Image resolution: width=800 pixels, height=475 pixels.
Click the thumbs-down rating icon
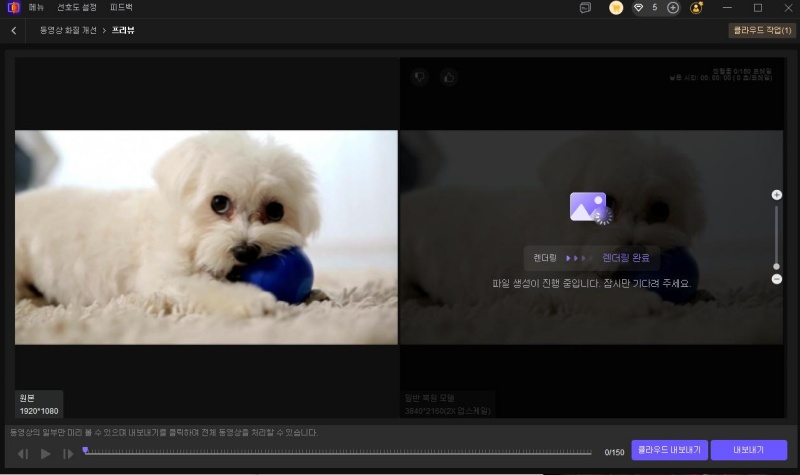[419, 77]
